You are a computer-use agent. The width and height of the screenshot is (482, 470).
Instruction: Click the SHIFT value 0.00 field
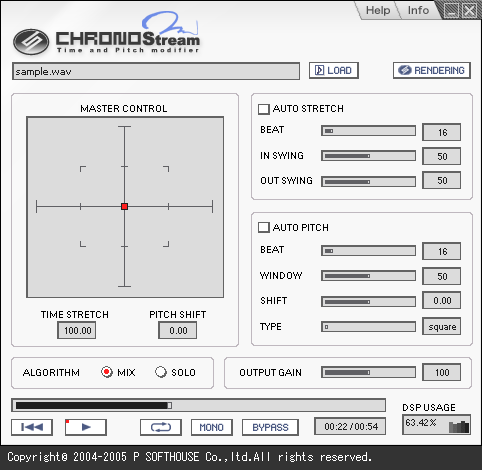442,300
